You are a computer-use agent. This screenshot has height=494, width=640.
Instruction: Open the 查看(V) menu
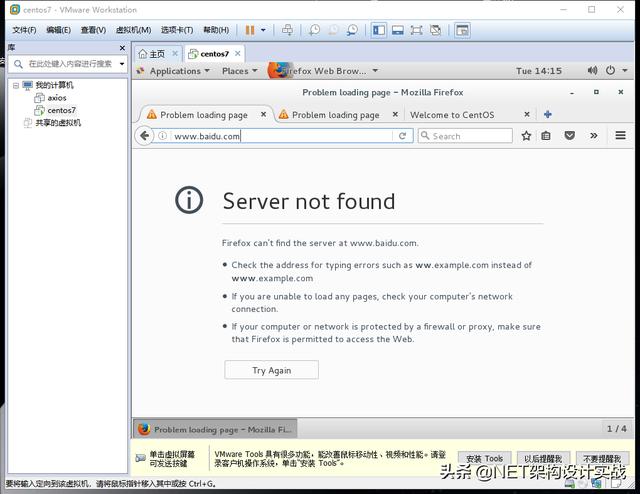coord(93,30)
